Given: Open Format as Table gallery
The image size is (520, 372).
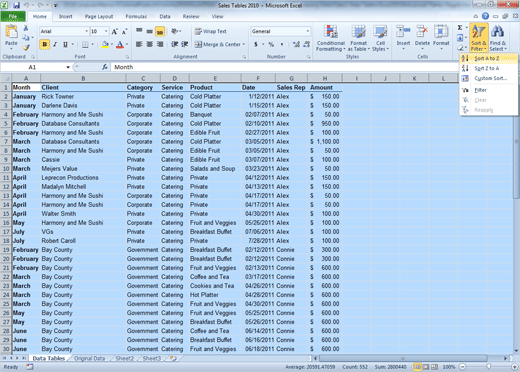Looking at the screenshot, I should pos(359,38).
